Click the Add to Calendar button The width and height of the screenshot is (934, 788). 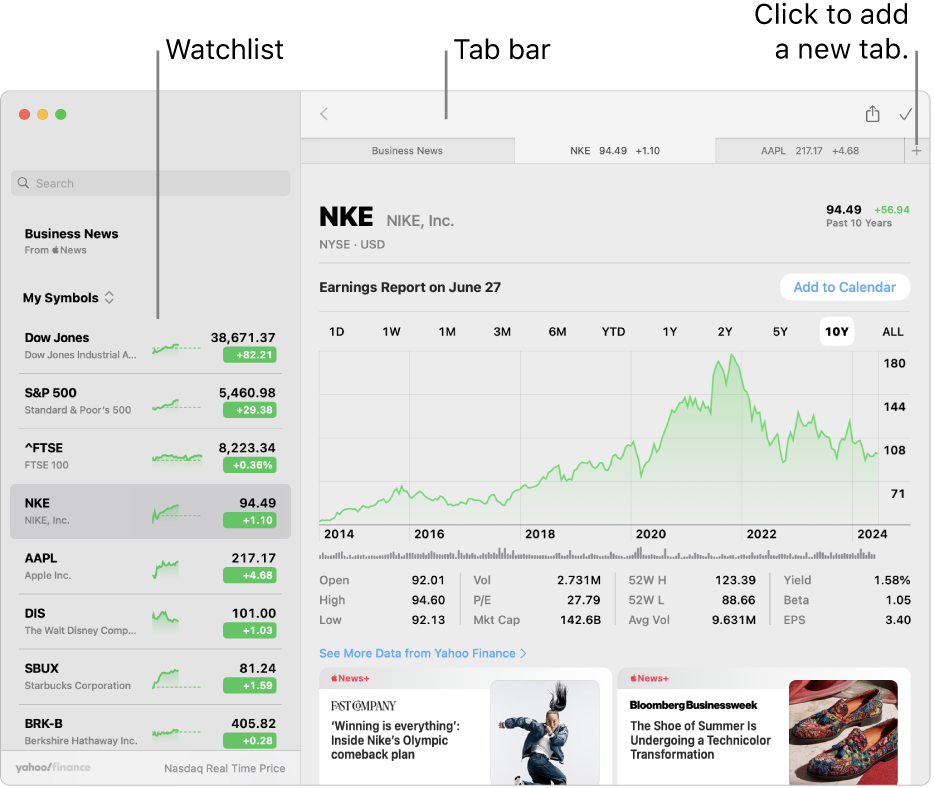tap(844, 287)
